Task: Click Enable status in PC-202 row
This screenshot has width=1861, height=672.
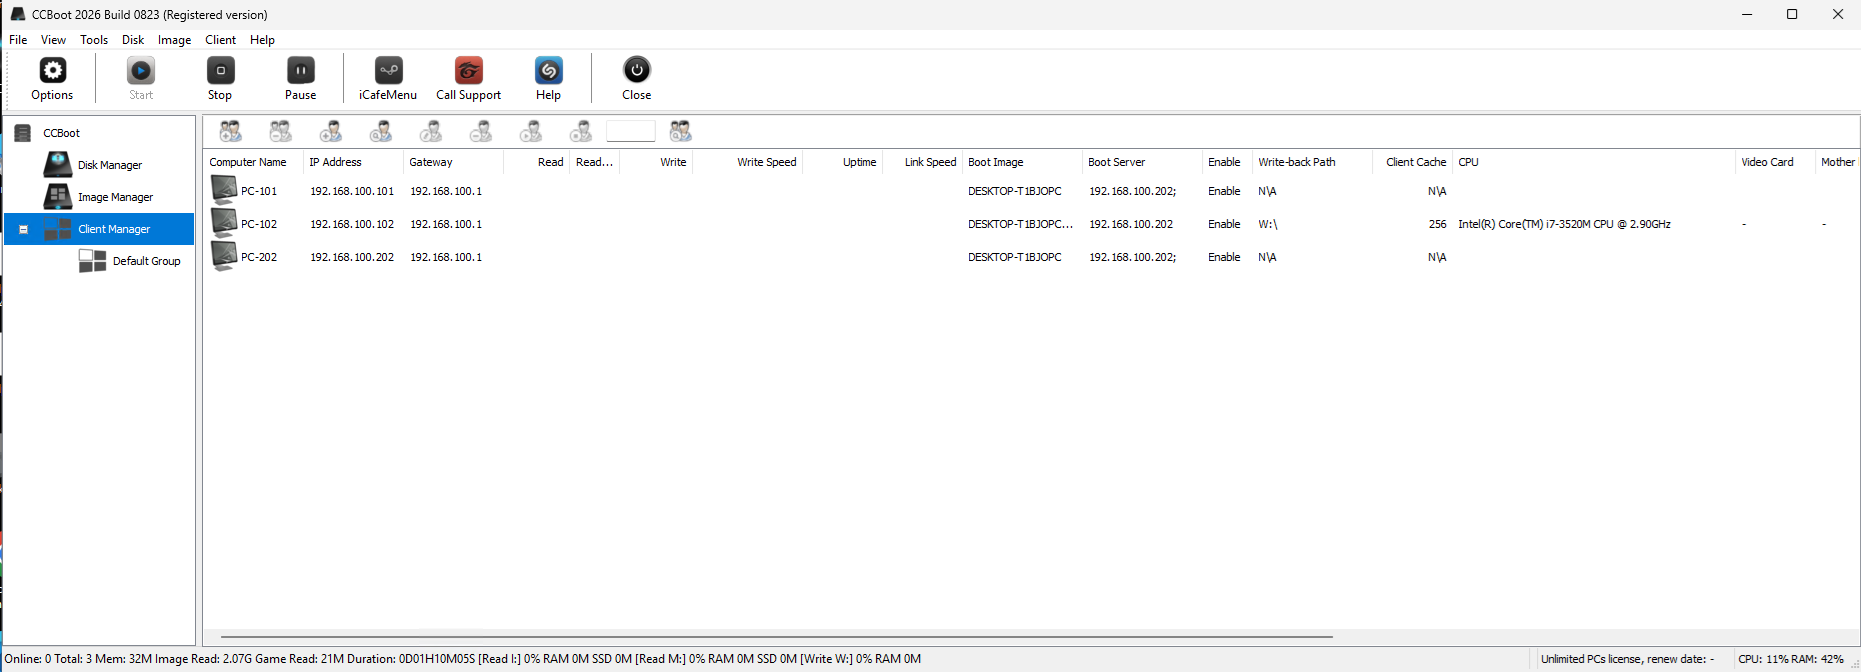Action: (x=1224, y=257)
